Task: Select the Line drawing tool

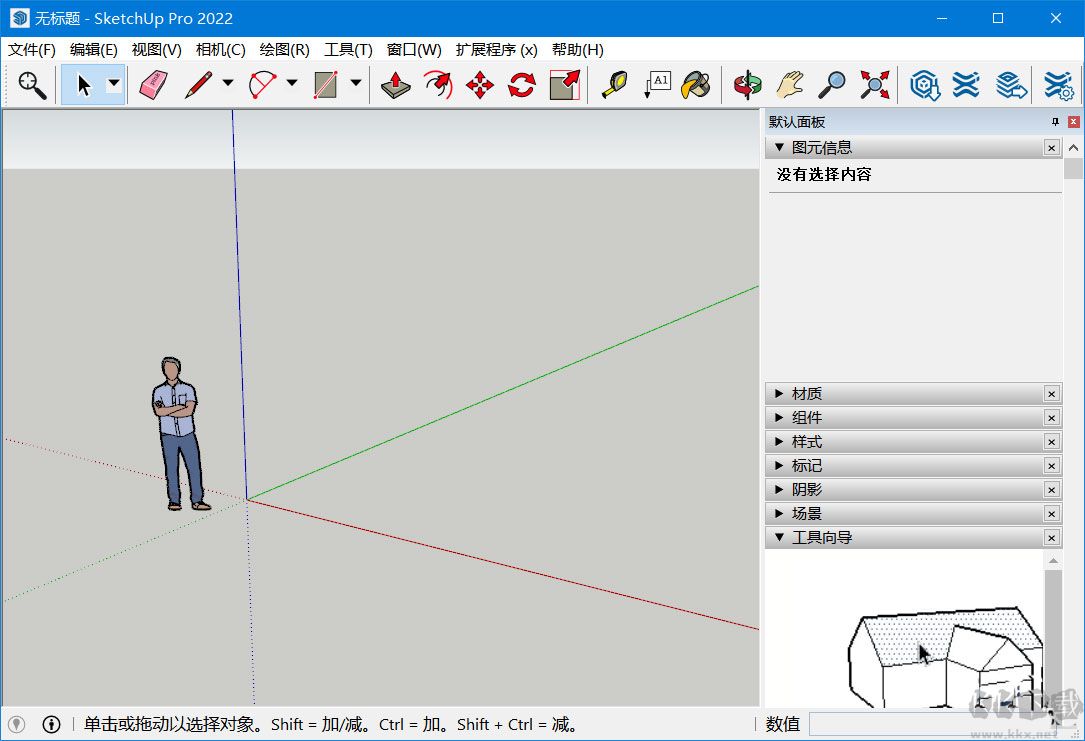Action: tap(197, 85)
